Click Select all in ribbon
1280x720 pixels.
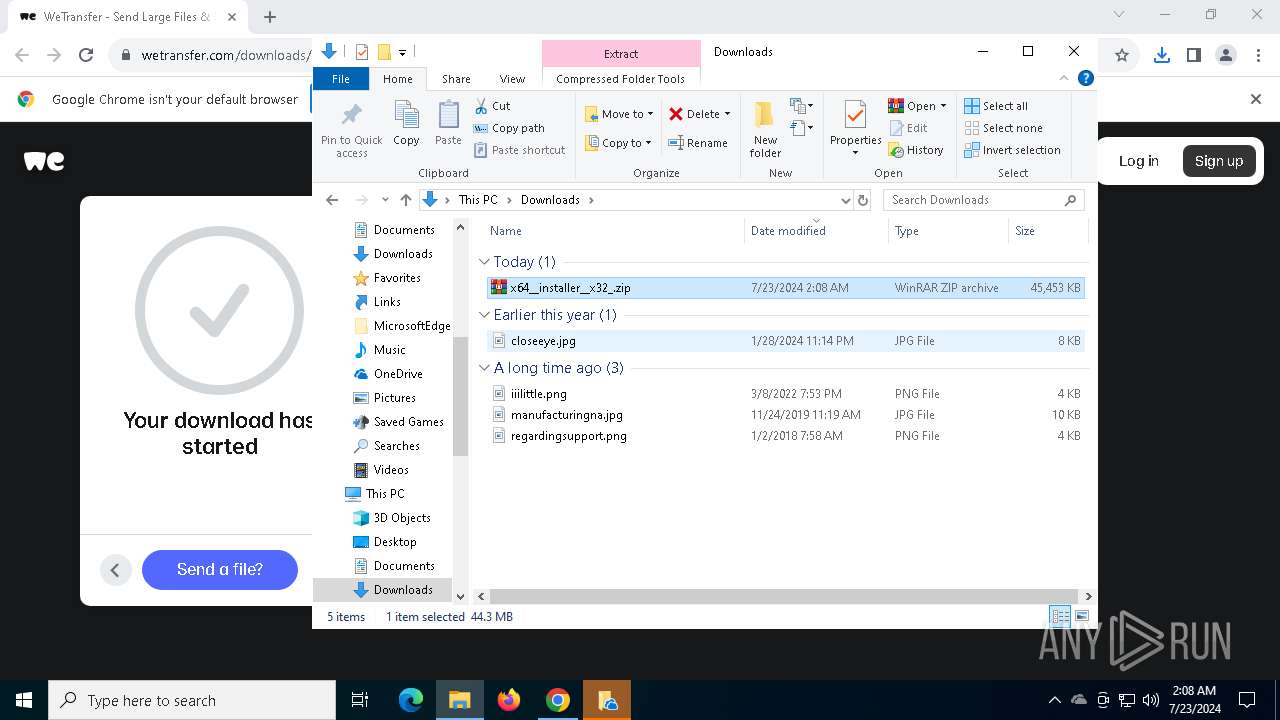996,106
